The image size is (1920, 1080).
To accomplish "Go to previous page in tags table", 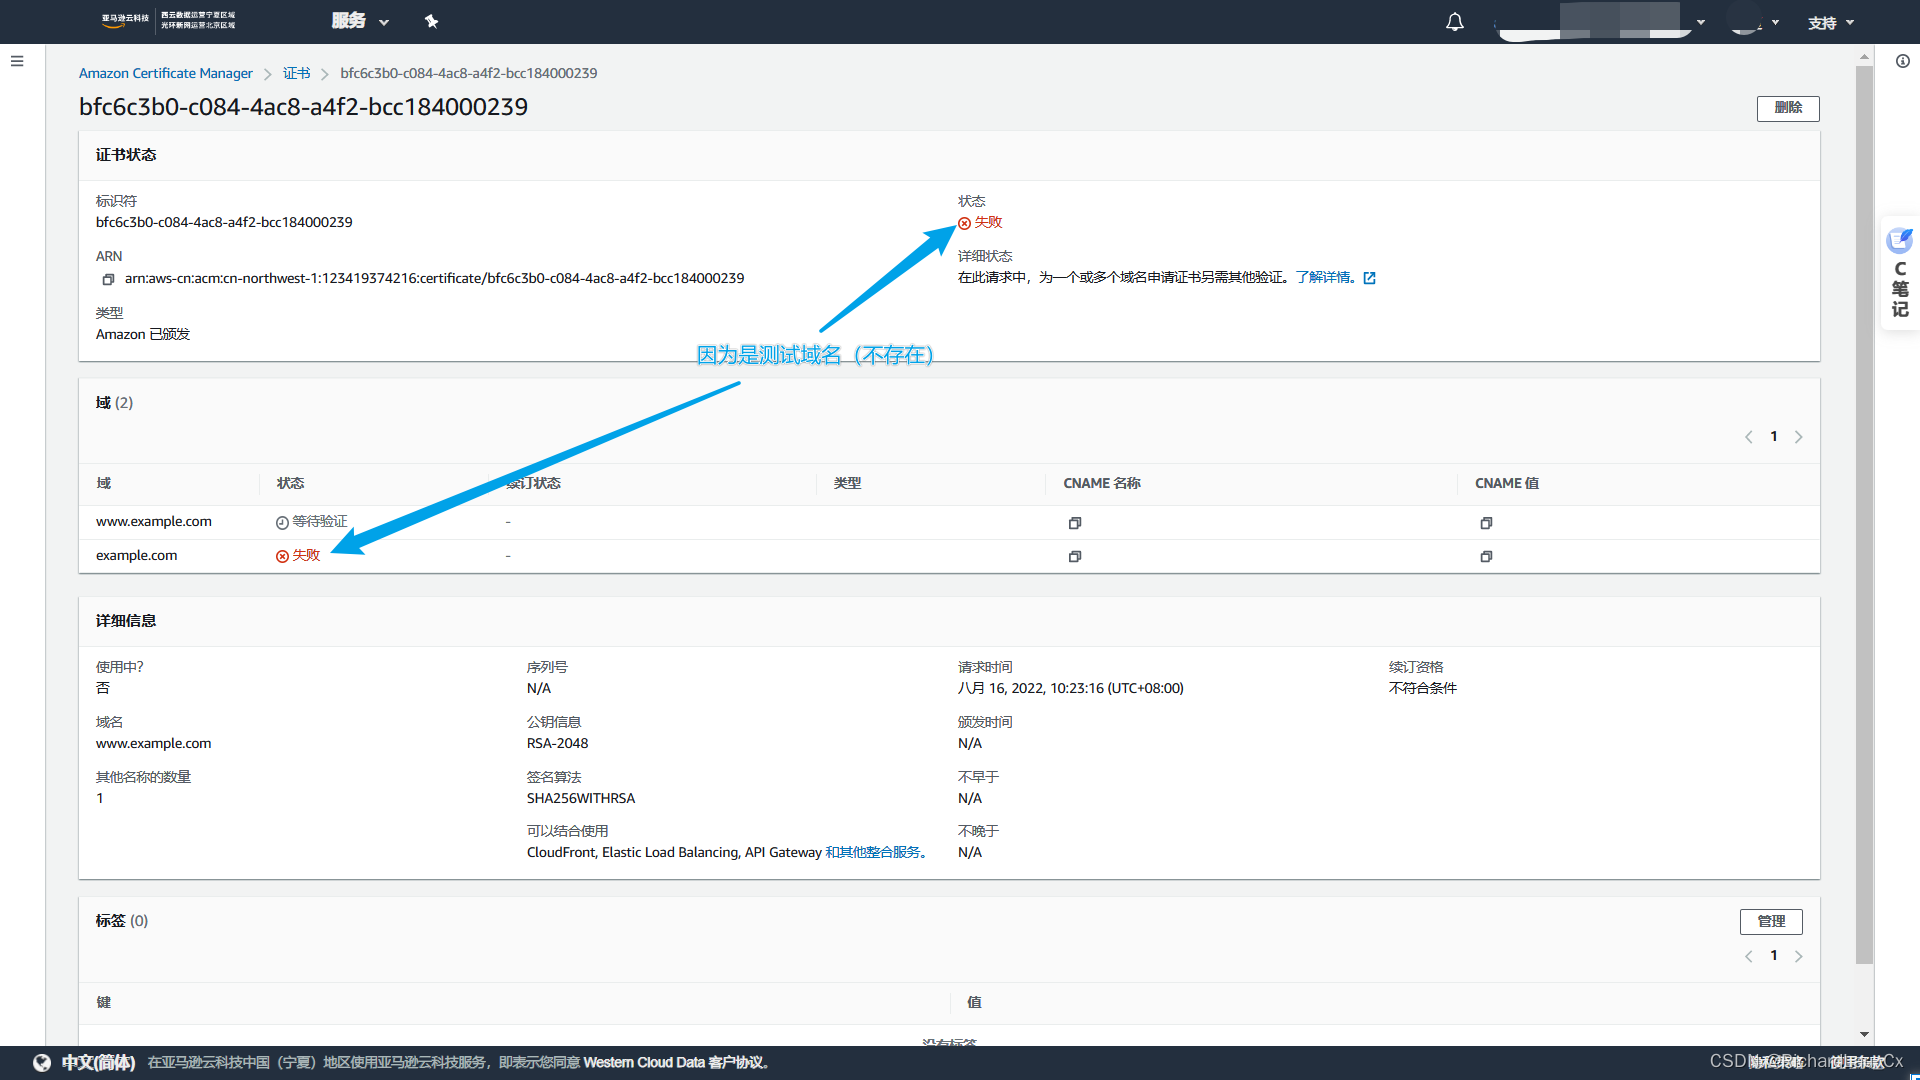I will click(1749, 956).
